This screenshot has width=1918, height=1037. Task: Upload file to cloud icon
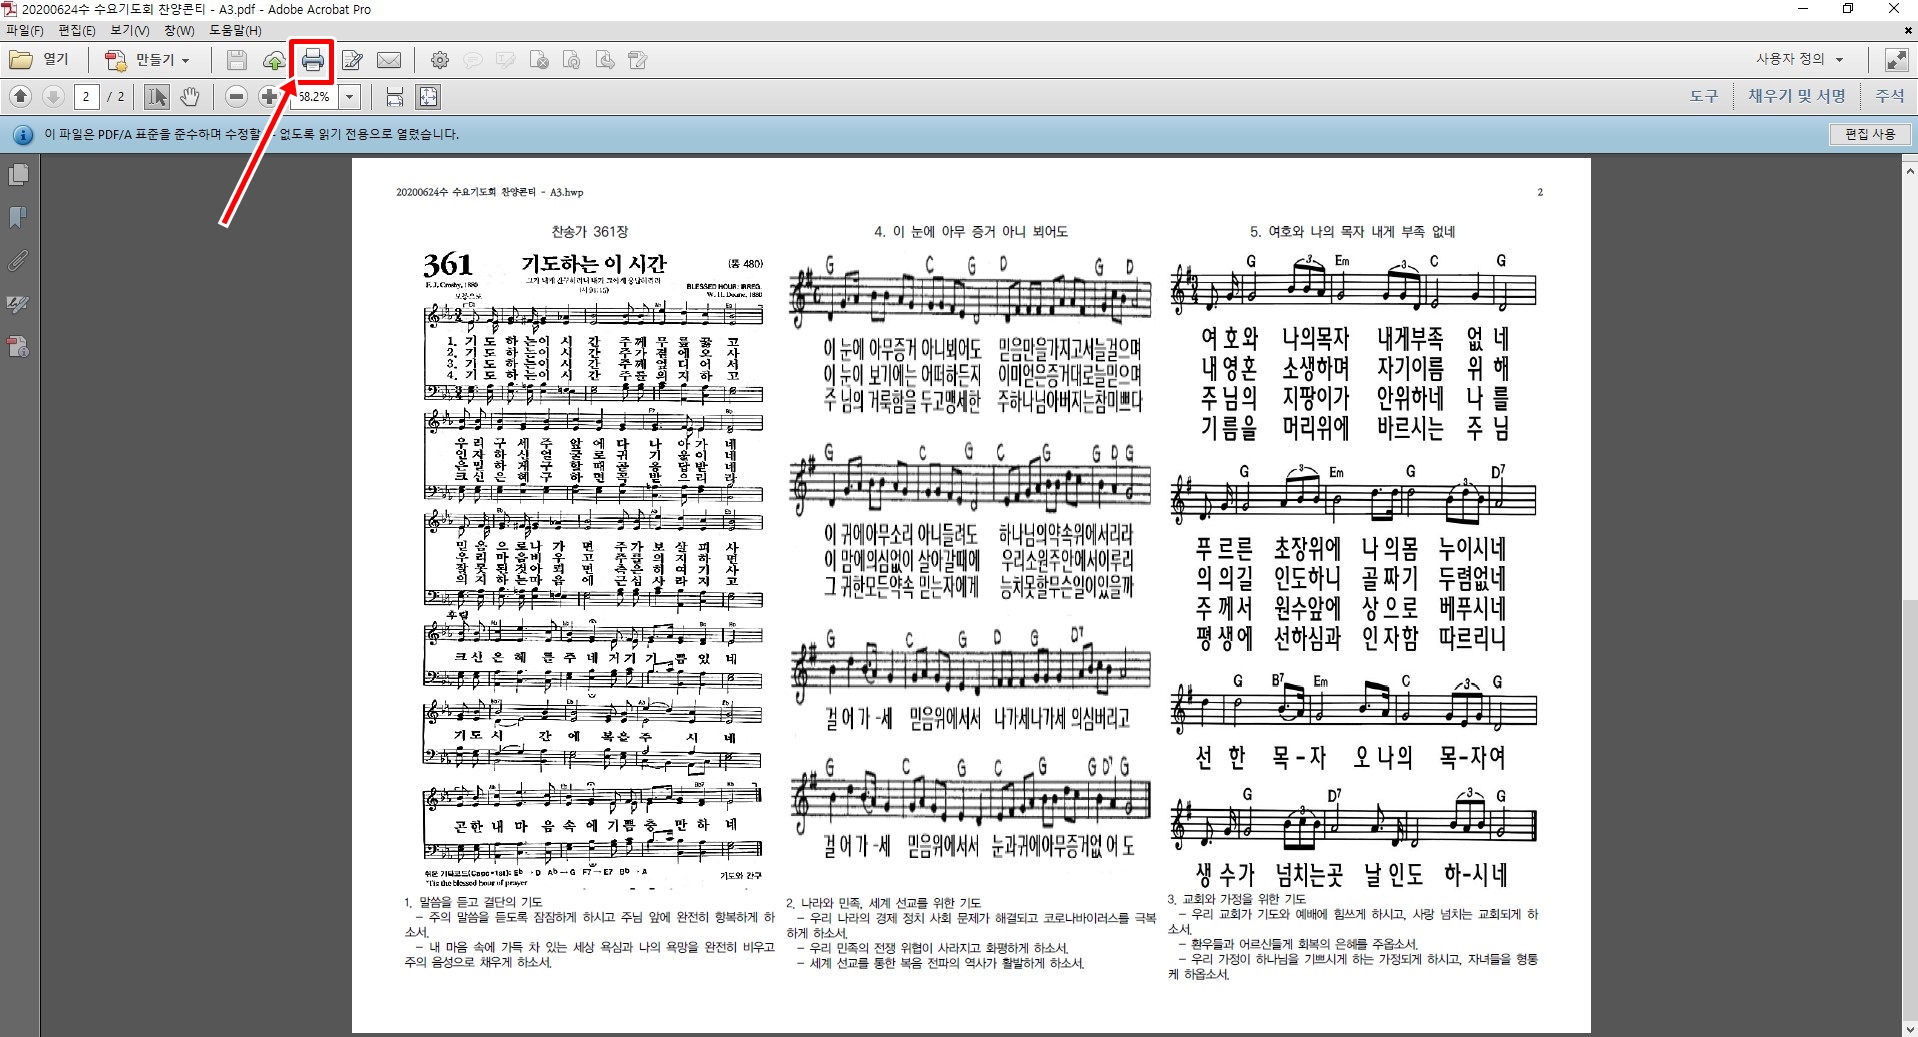click(x=274, y=60)
